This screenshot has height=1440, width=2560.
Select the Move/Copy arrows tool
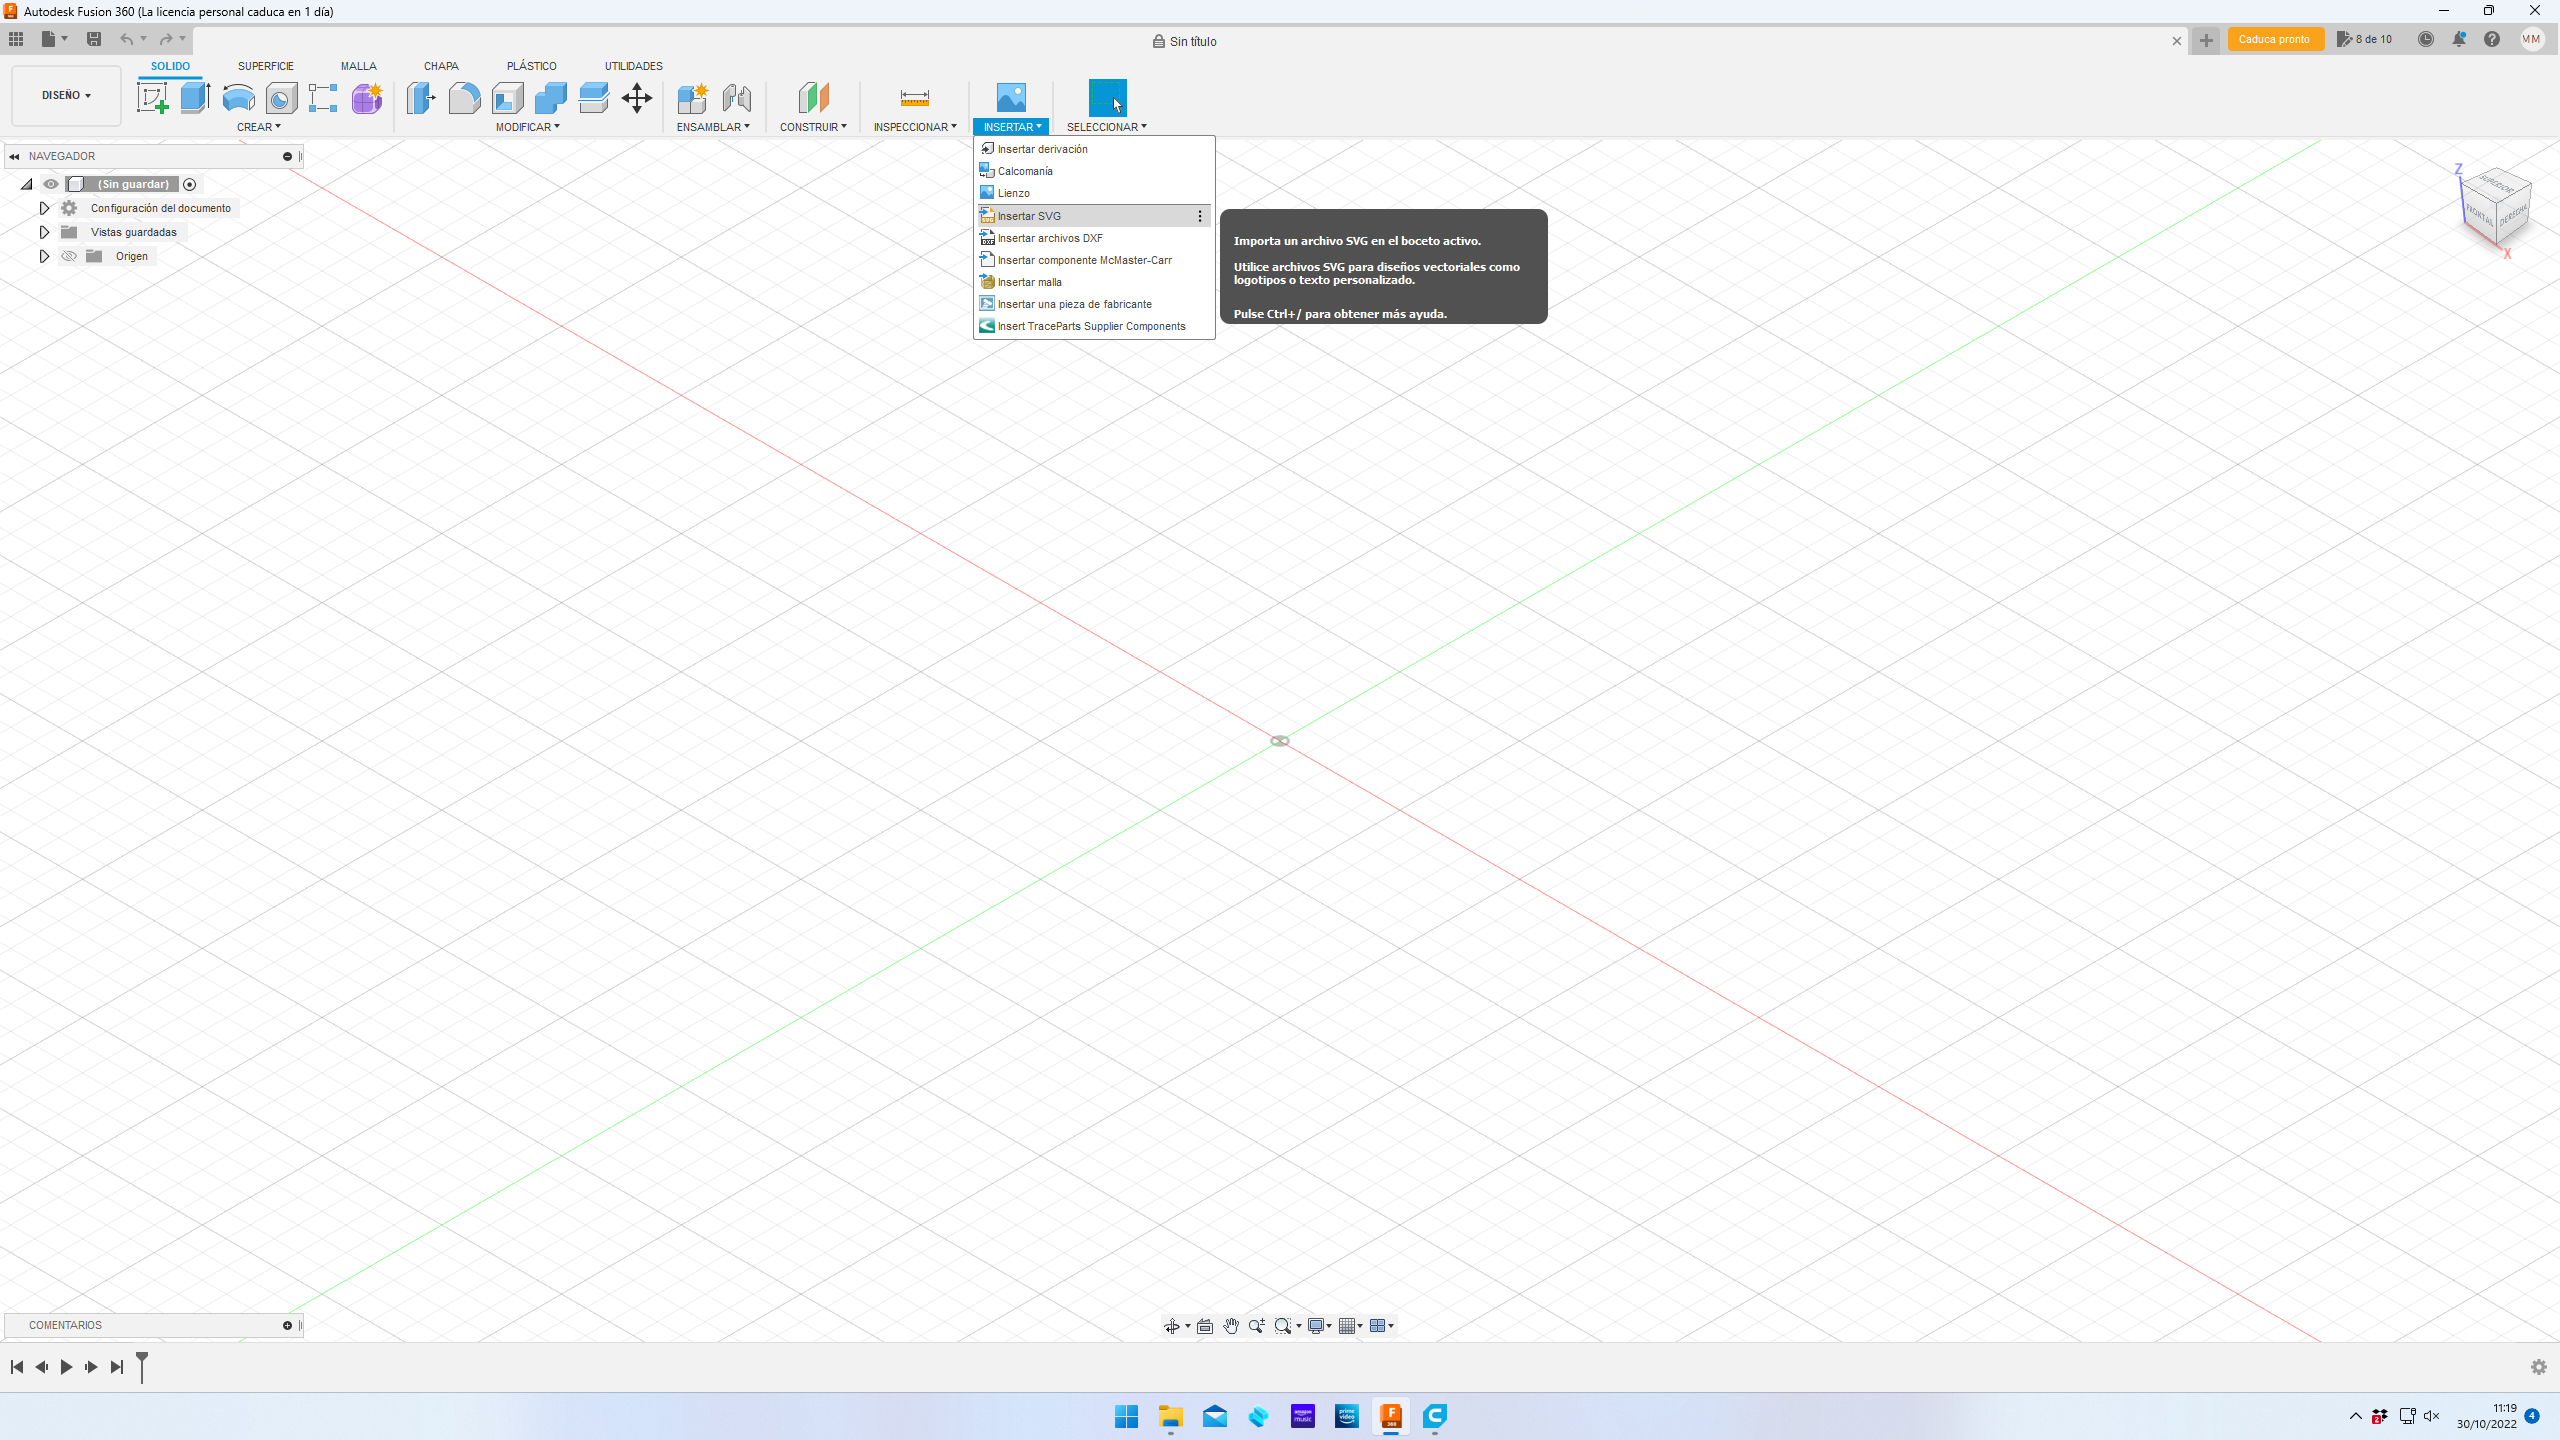[x=636, y=98]
